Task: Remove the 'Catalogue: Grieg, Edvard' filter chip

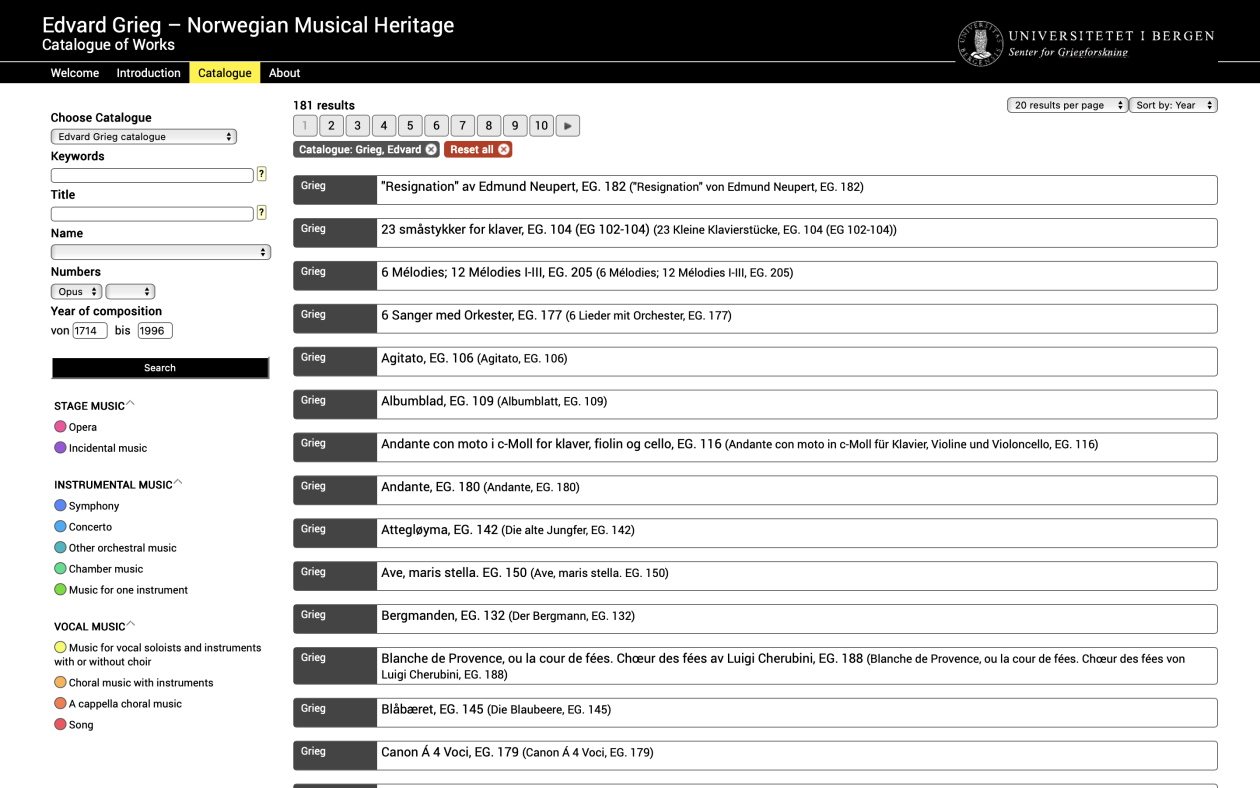Action: click(431, 148)
